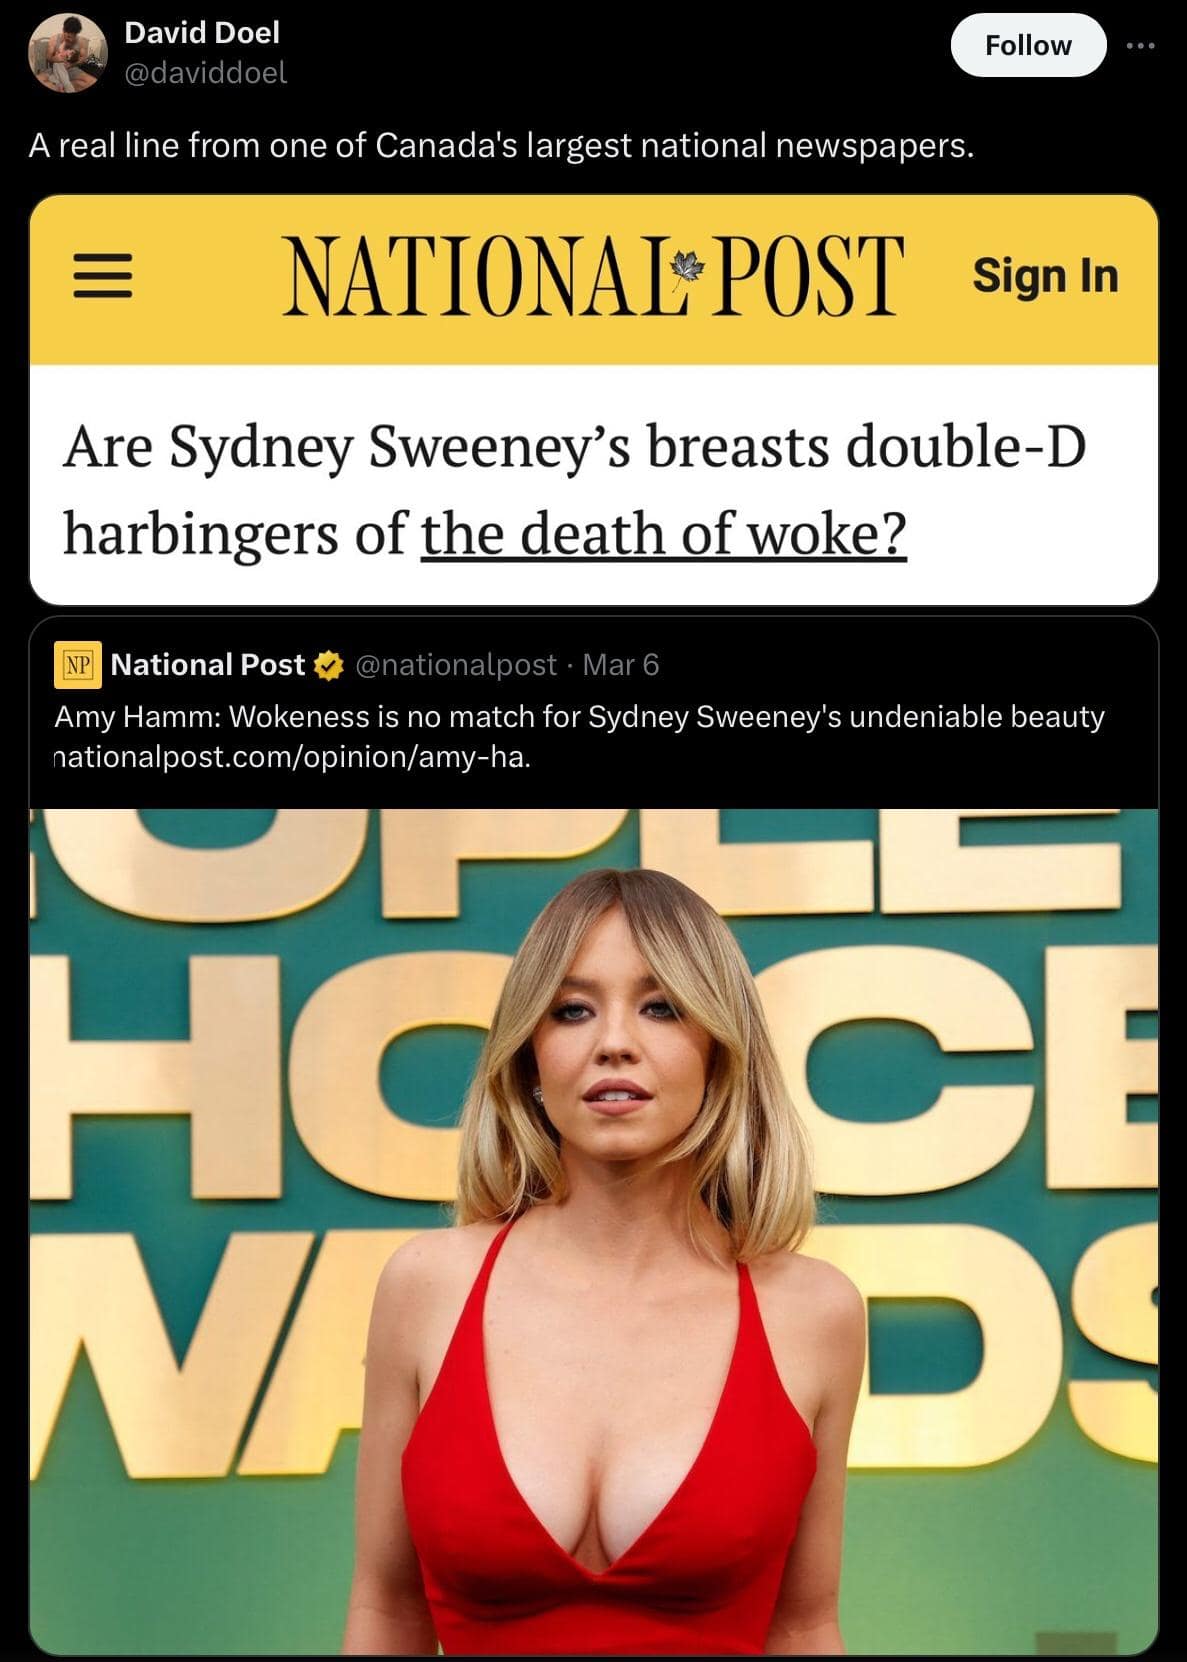Open the @nationalpost handle
This screenshot has height=1662, width=1187.
[x=456, y=665]
